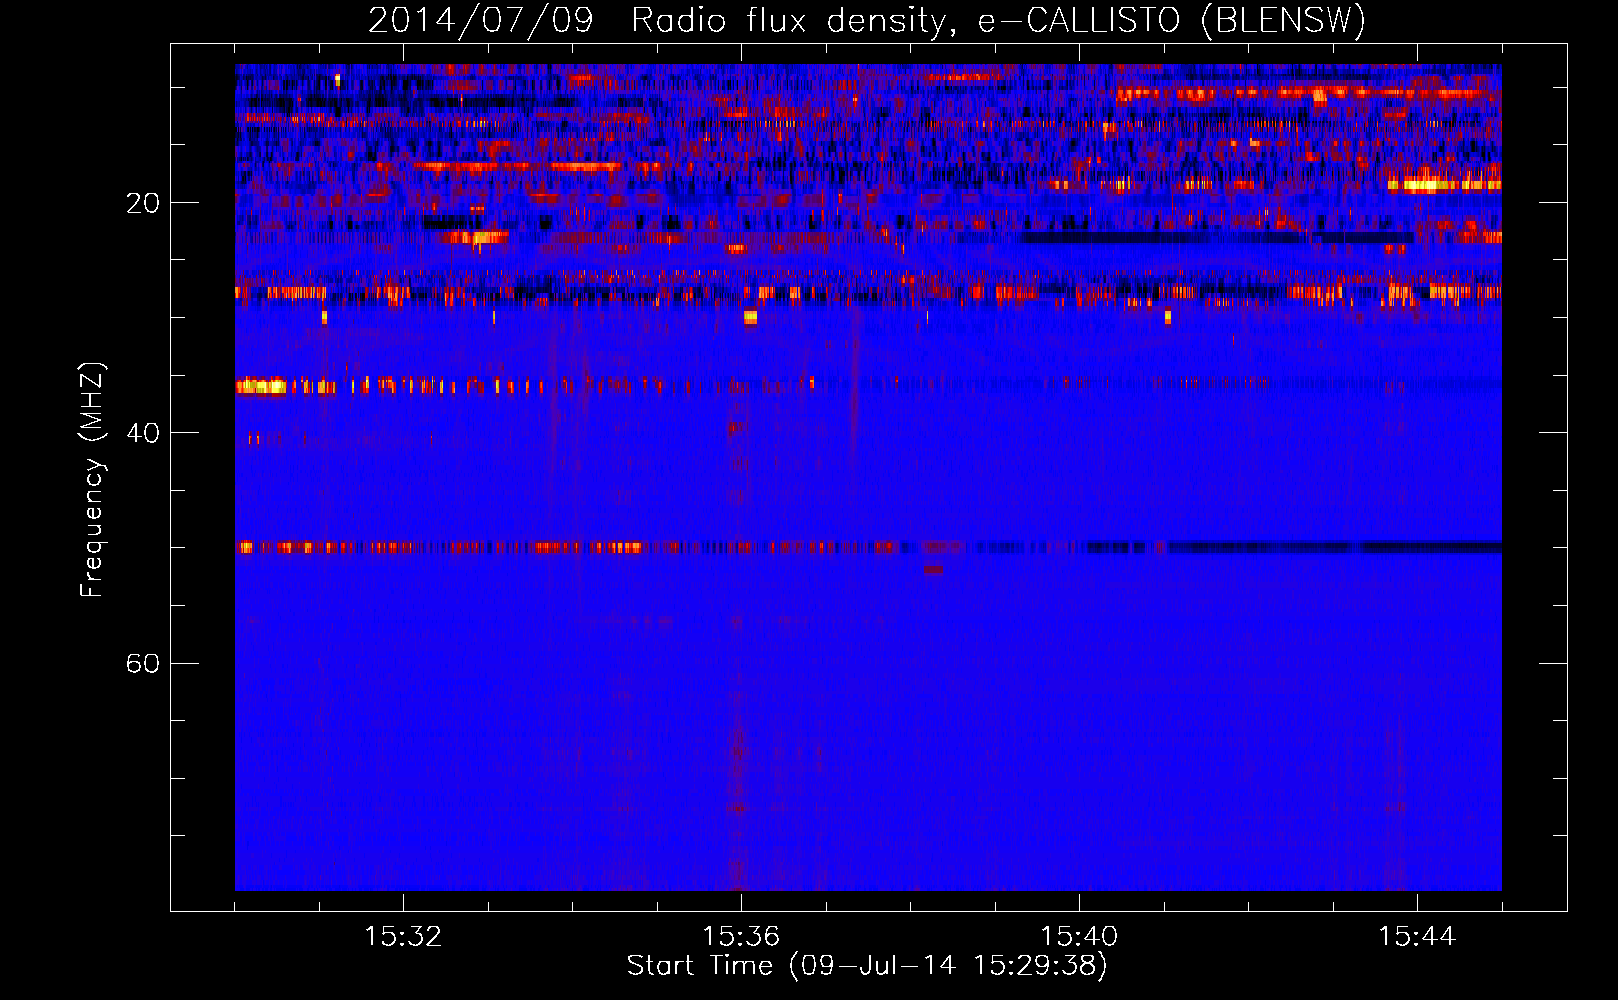
Task: Click the '40' frequency tick label
Action: click(x=142, y=433)
